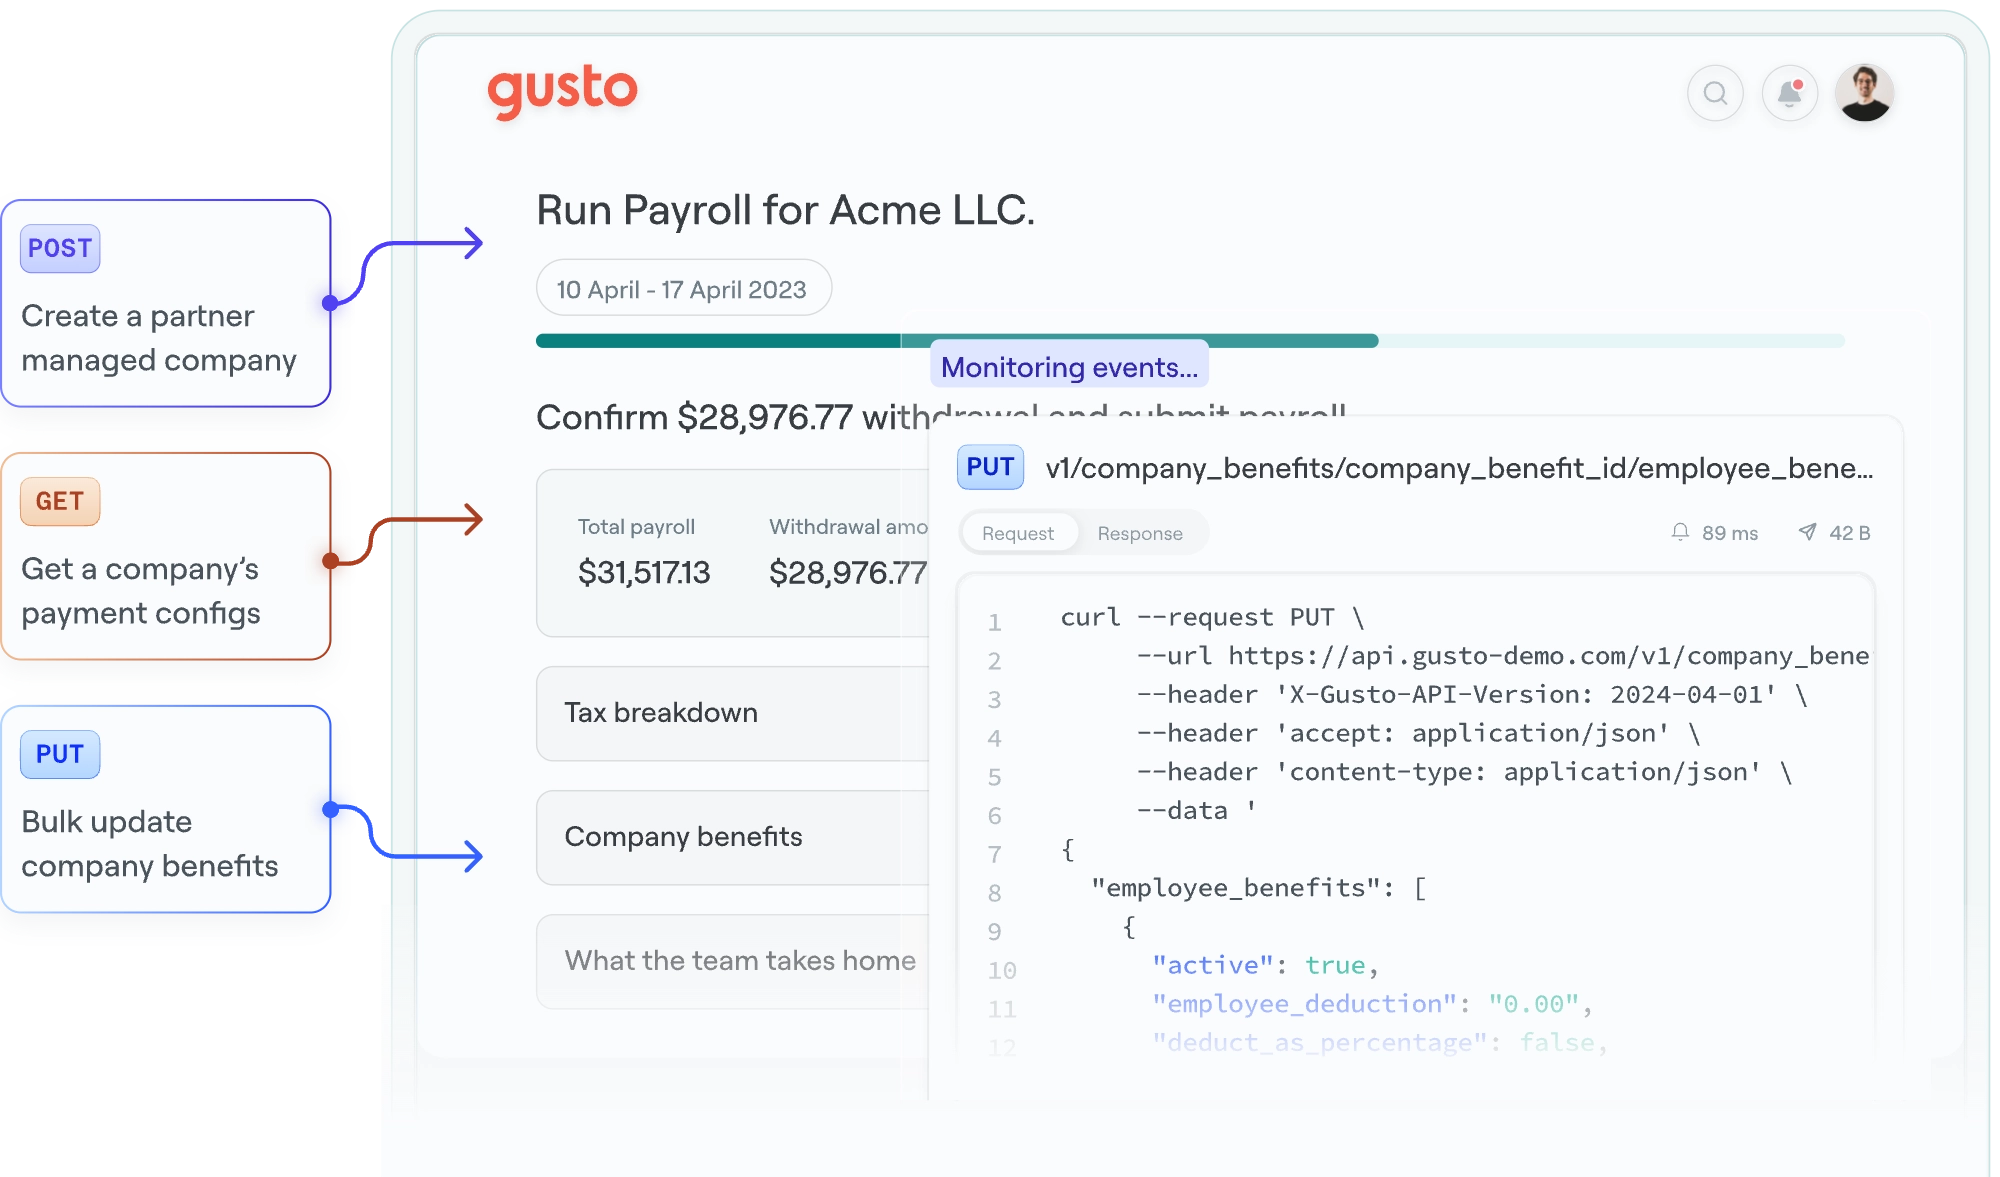2000x1177 pixels.
Task: Select the POST badge on partner company card
Action: (60, 248)
